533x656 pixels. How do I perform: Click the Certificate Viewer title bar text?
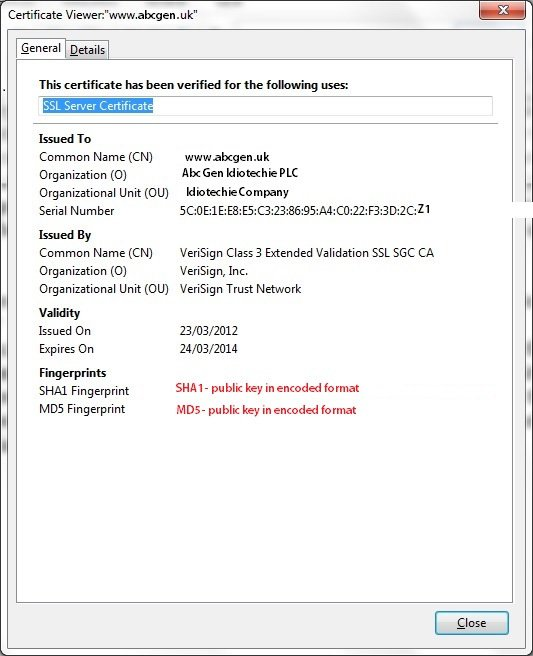tap(102, 15)
